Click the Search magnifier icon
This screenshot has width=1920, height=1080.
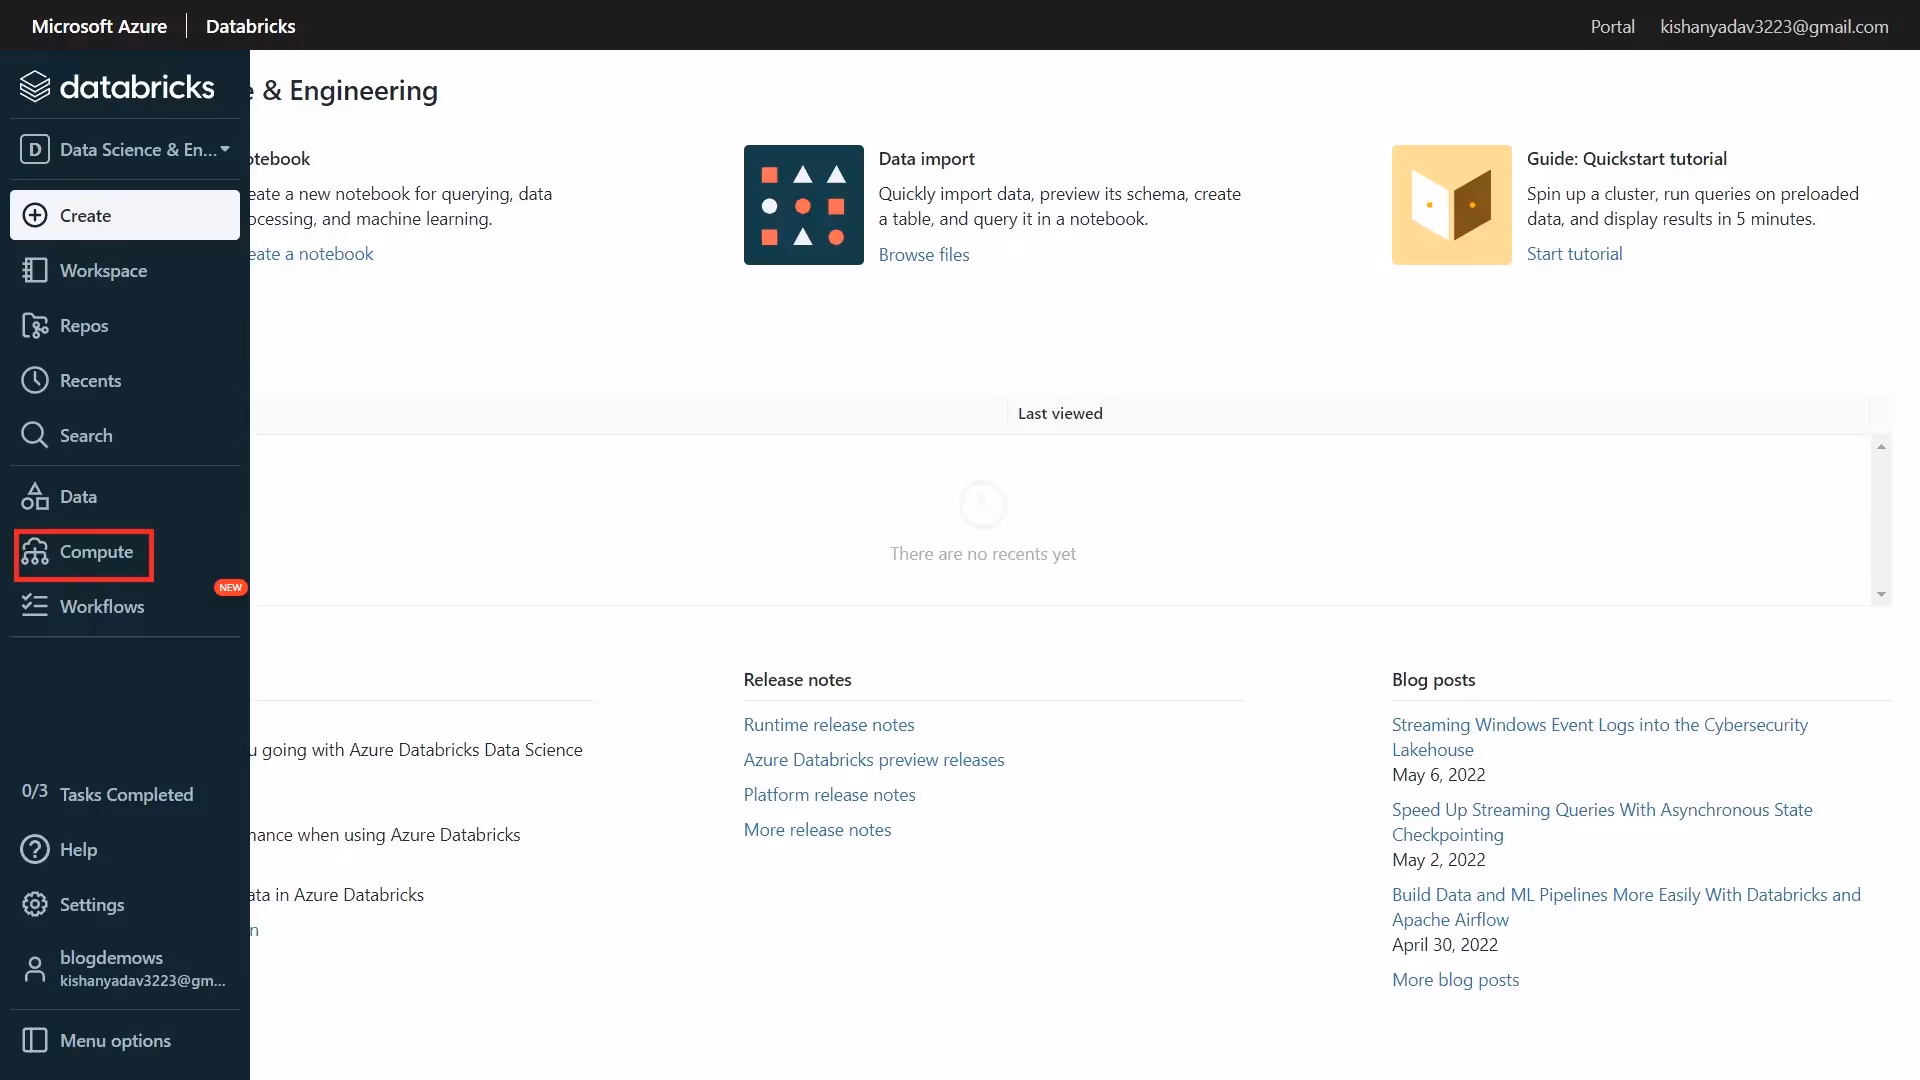[35, 435]
